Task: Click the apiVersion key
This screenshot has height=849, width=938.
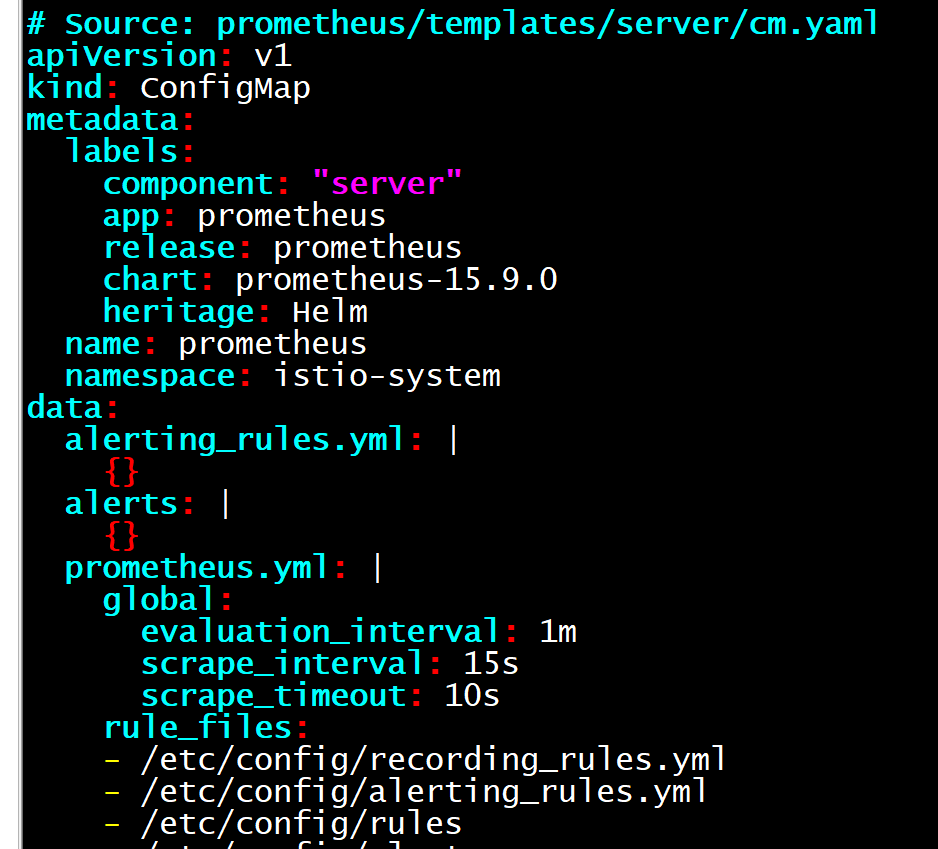Action: point(121,56)
